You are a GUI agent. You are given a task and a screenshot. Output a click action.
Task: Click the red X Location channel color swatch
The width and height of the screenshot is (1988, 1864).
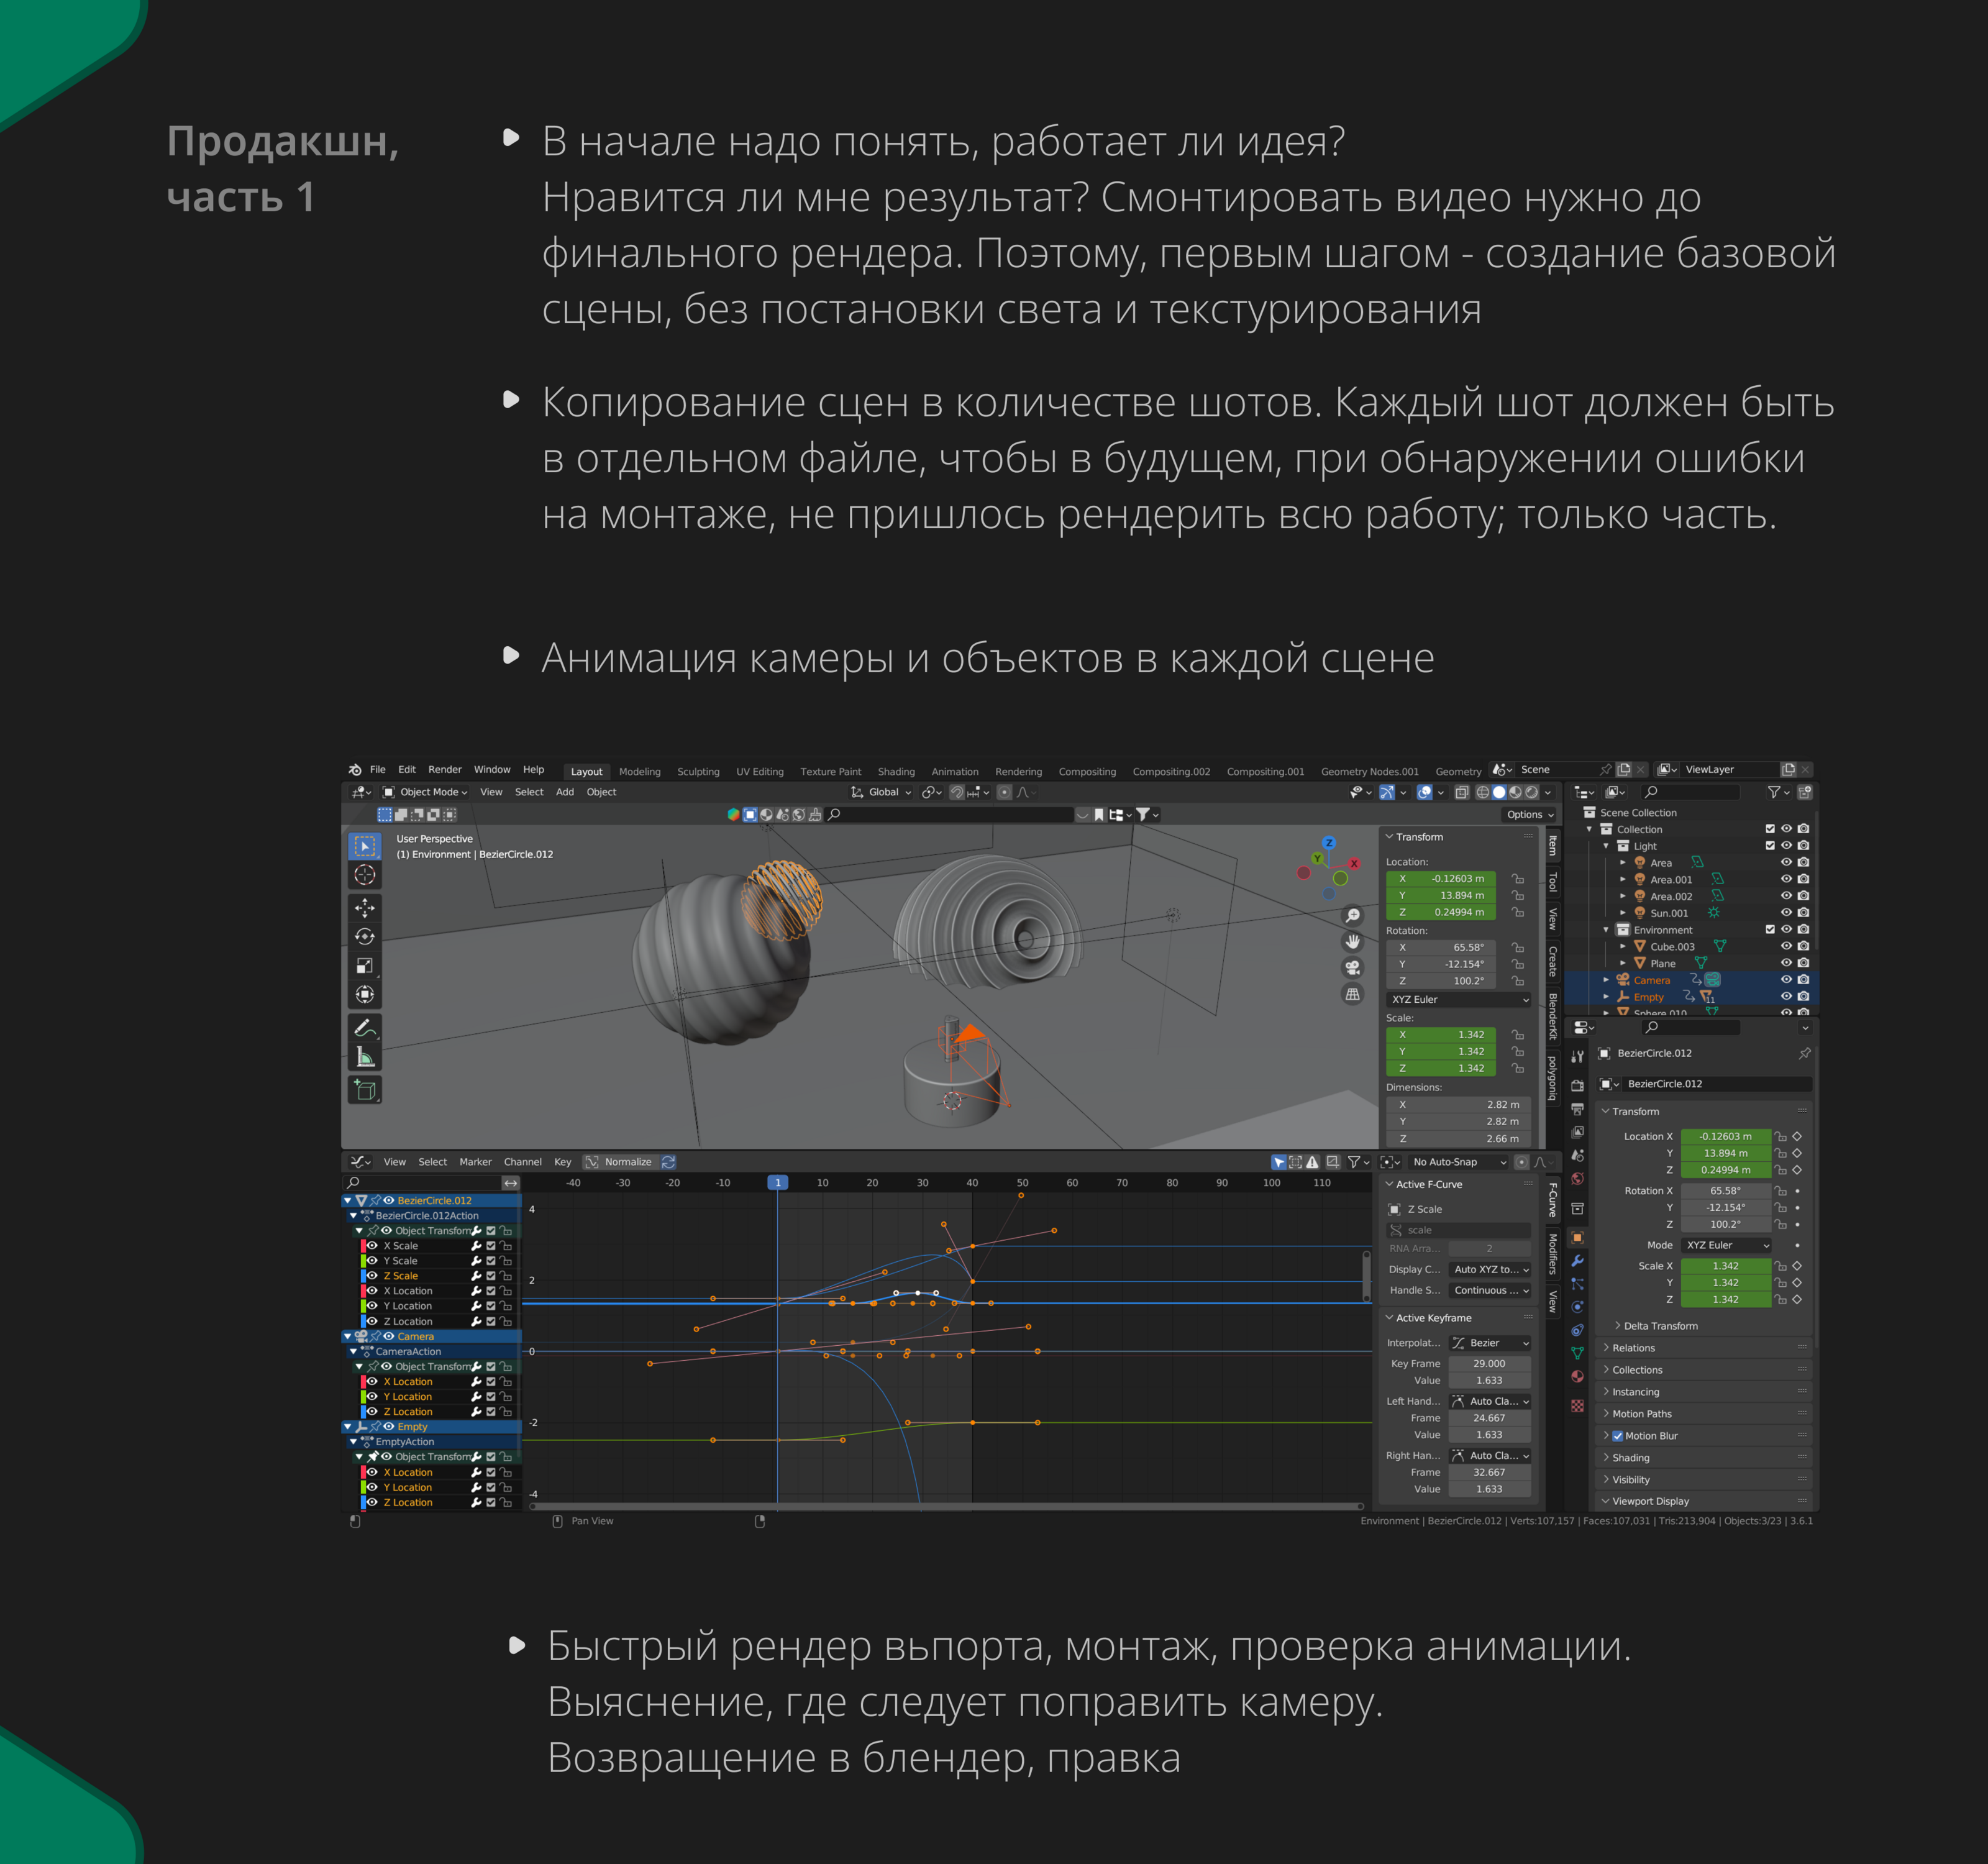[363, 1290]
